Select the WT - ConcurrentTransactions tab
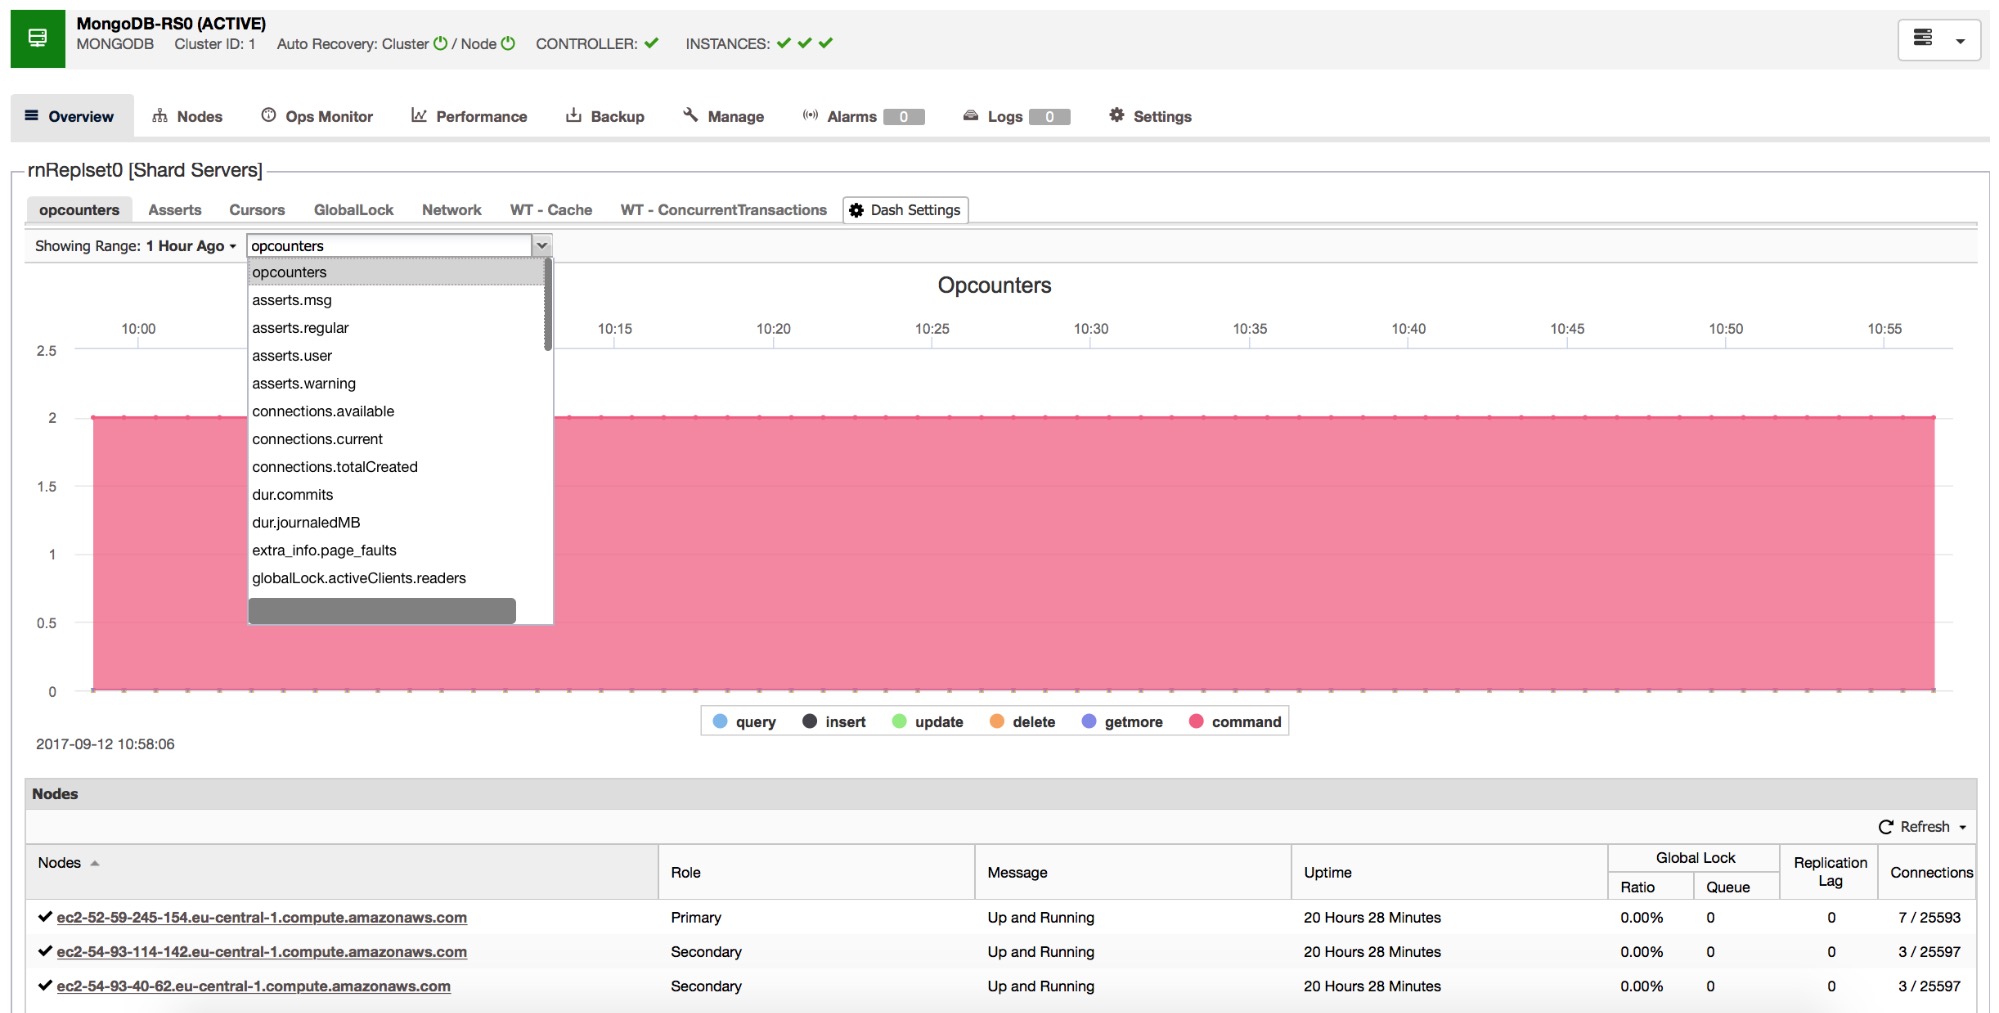 724,210
